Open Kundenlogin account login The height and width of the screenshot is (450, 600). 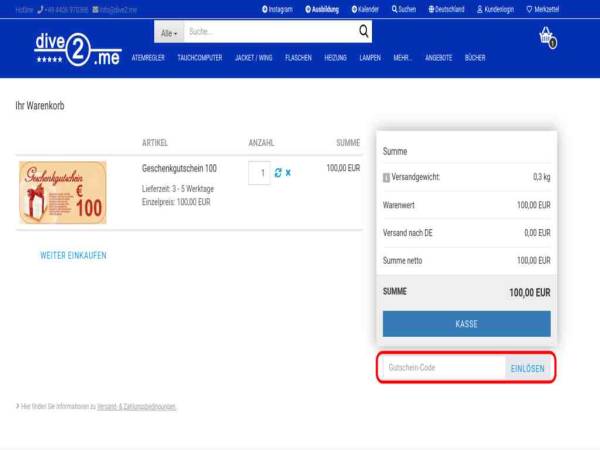pyautogui.click(x=495, y=9)
